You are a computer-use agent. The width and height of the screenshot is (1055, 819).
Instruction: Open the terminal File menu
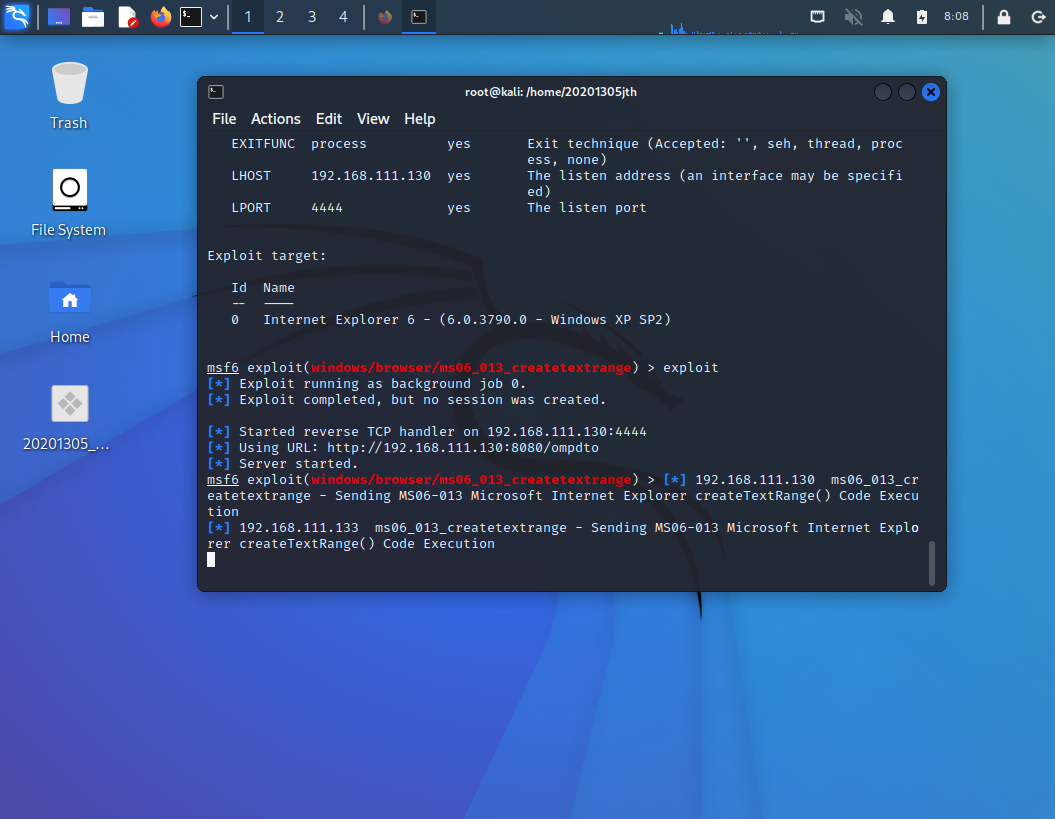point(224,119)
